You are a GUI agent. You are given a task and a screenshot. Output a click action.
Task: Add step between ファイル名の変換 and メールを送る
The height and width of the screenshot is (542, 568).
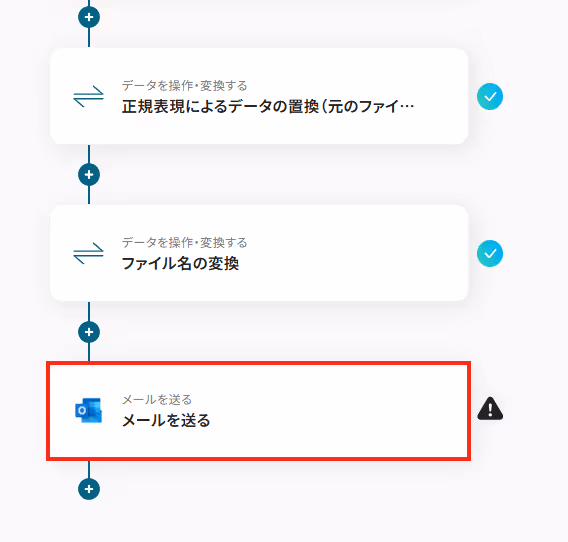pos(89,332)
